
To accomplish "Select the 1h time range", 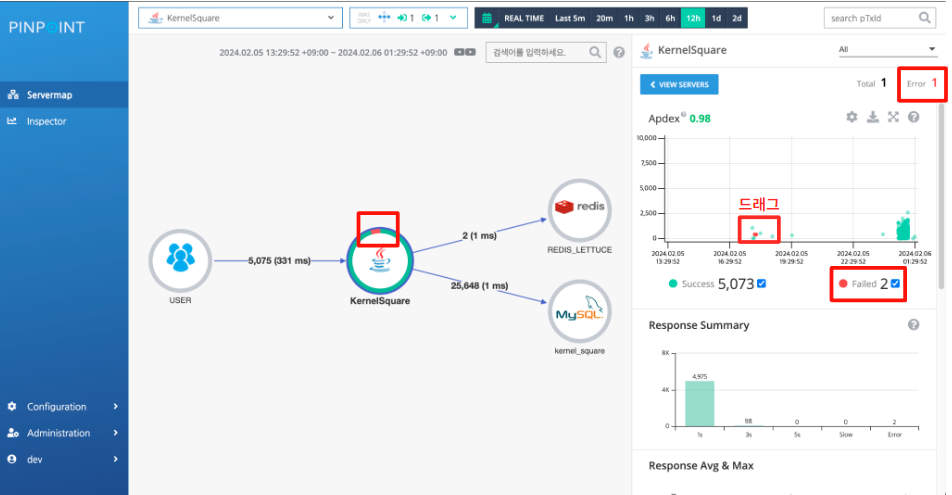I will point(629,18).
